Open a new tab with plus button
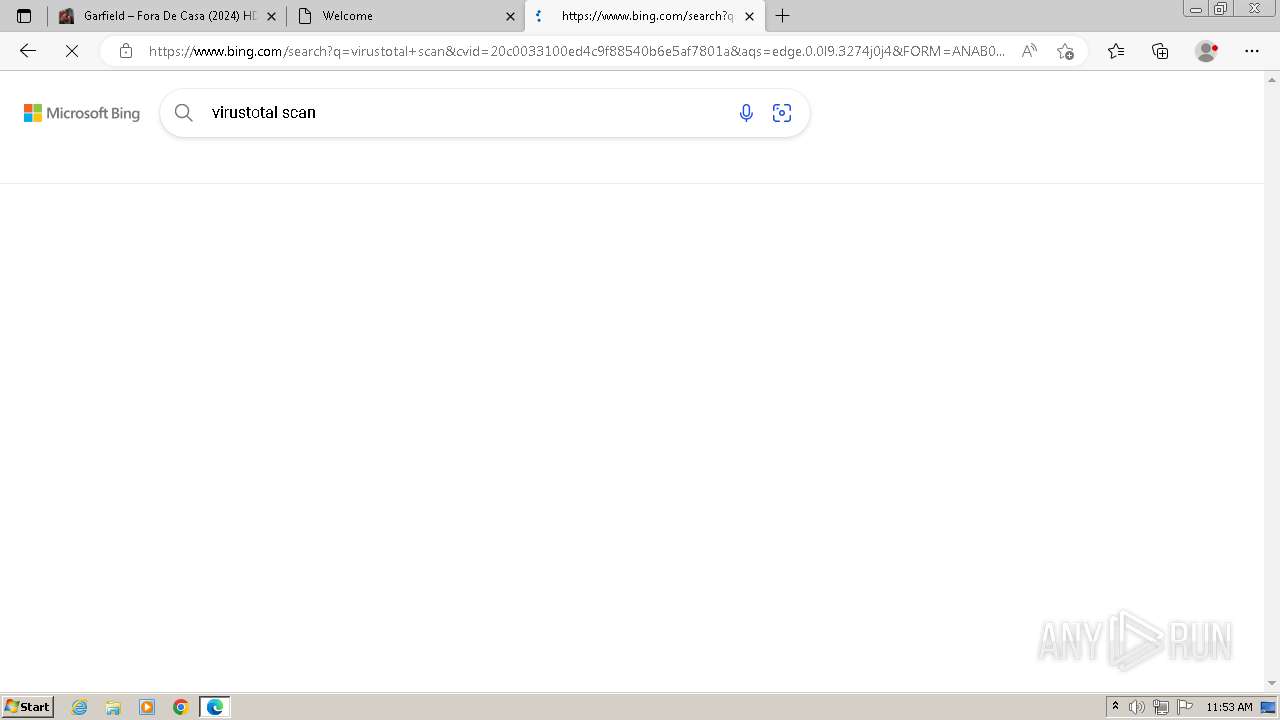 tap(782, 16)
